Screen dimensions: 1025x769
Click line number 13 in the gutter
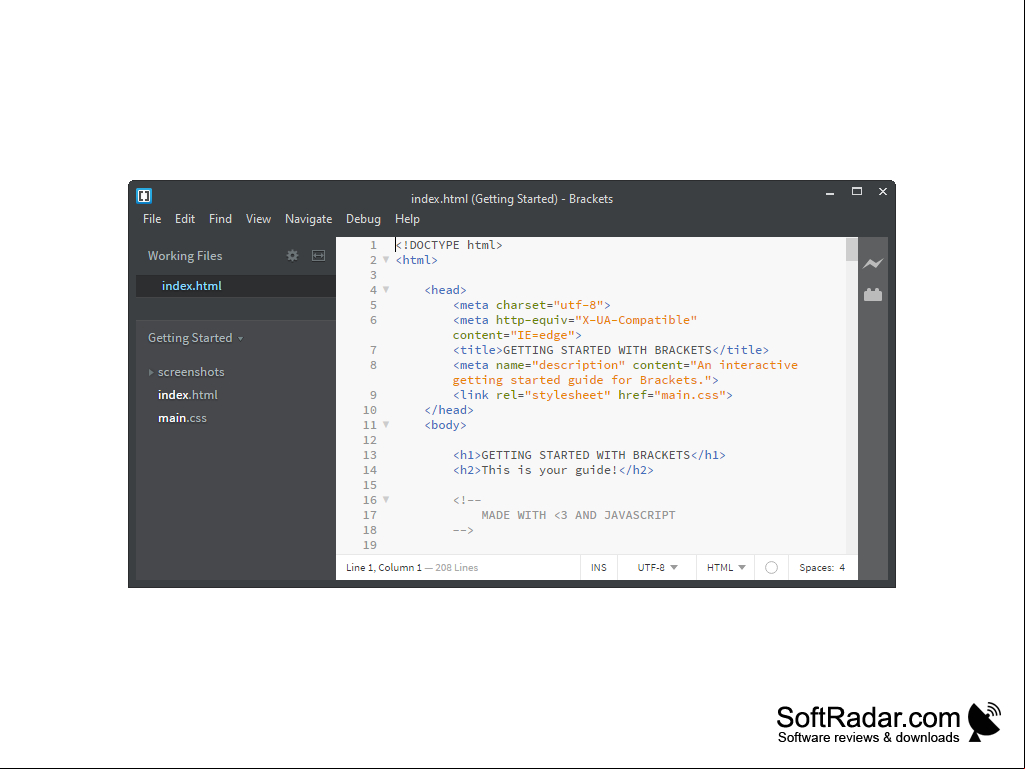pos(370,455)
